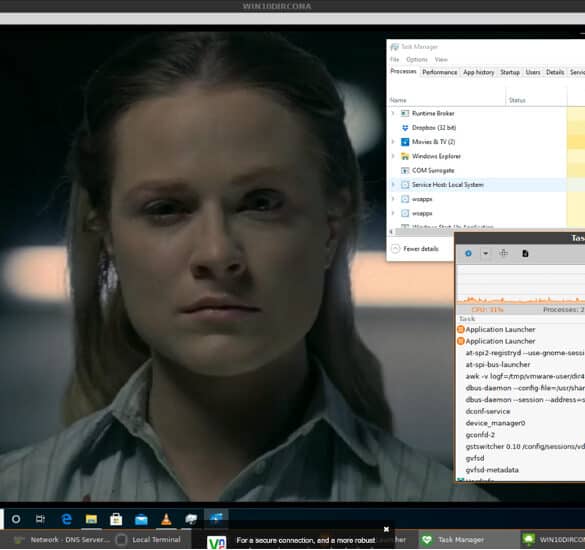Screen dimensions: 585x550
Task: Select the Processes tab
Action: [x=404, y=71]
